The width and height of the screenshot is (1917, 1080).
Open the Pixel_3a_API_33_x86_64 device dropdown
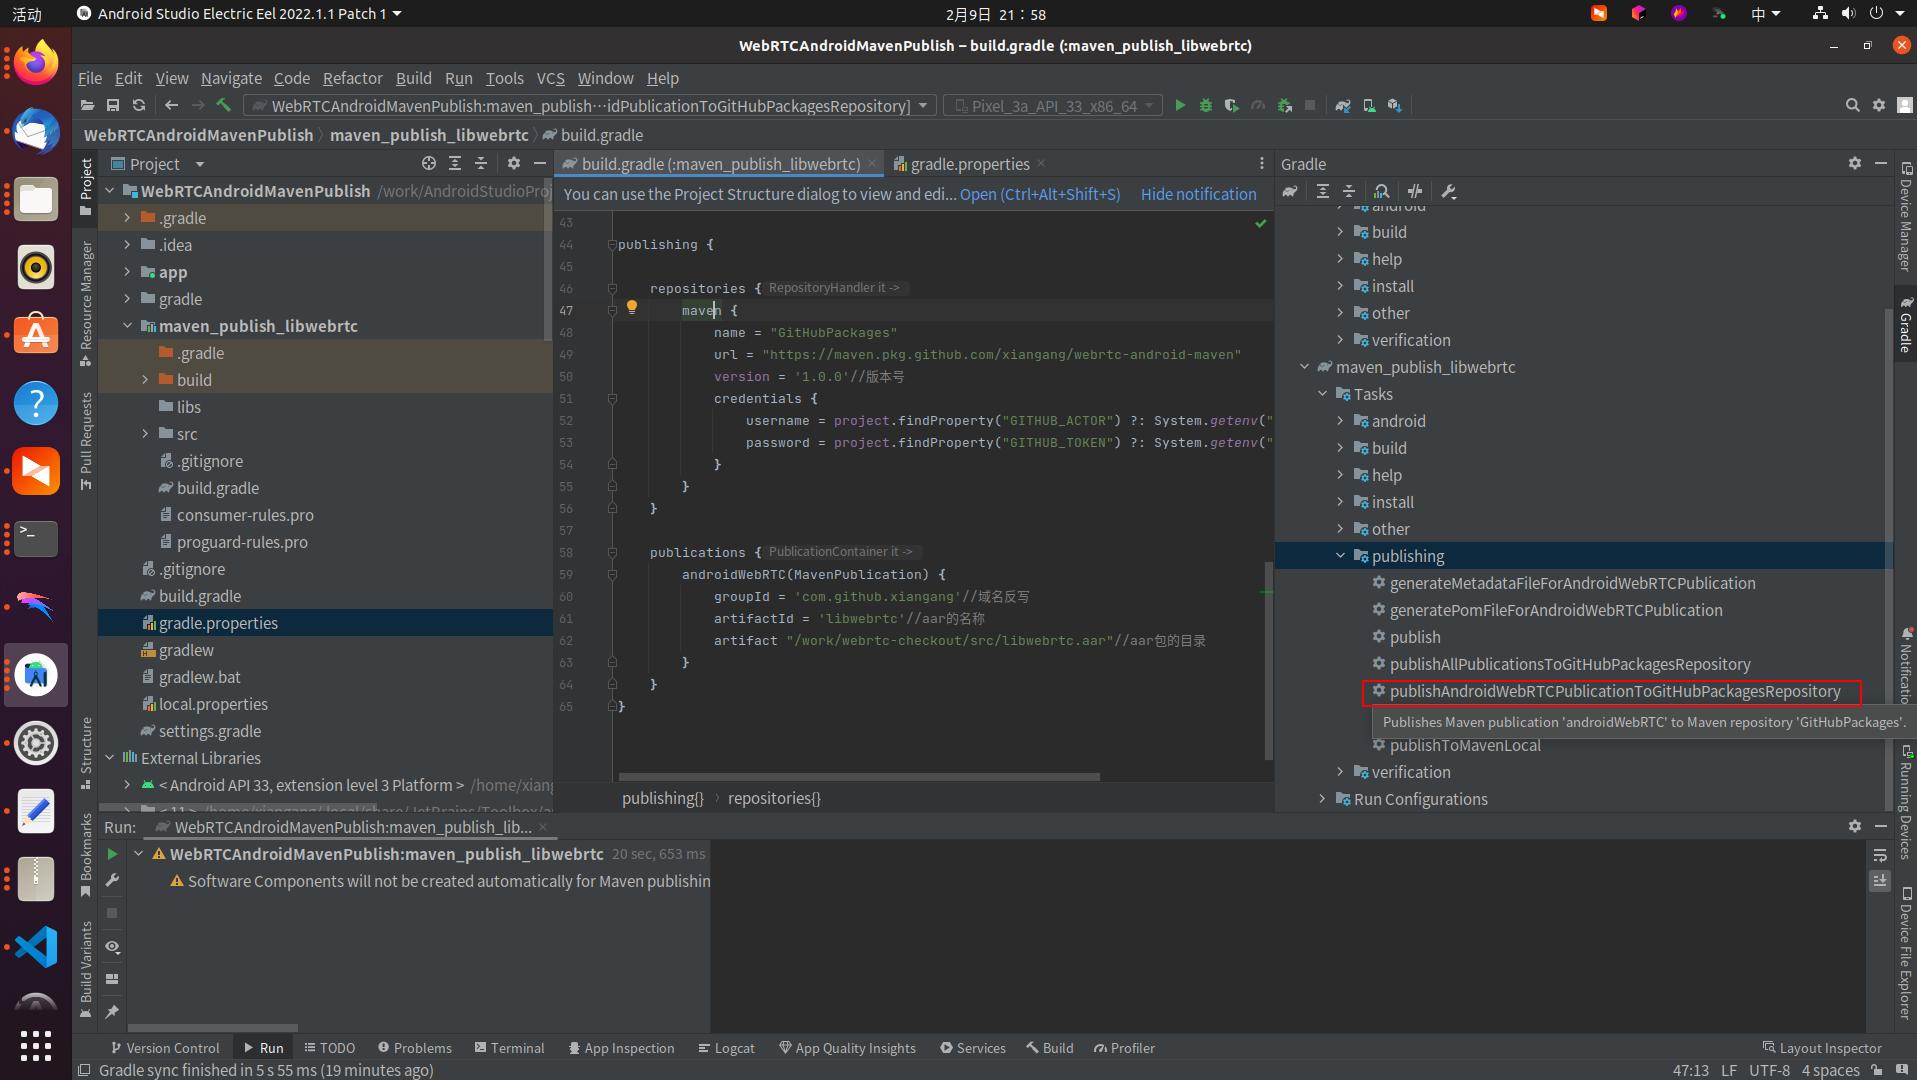[1053, 105]
